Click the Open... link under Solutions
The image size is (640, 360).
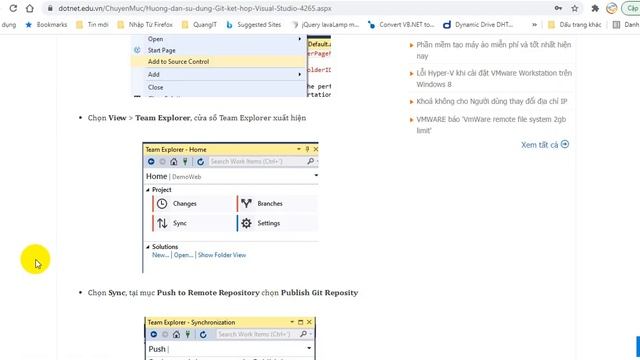pyautogui.click(x=183, y=255)
